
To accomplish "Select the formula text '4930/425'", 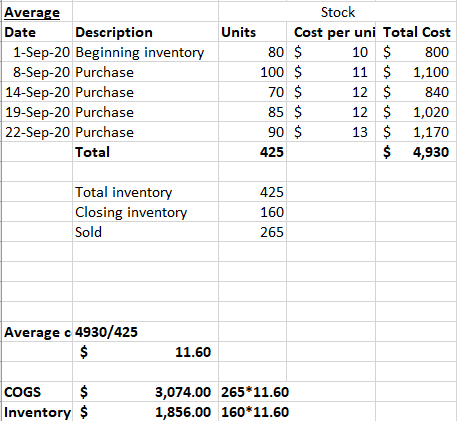I will pos(106,332).
